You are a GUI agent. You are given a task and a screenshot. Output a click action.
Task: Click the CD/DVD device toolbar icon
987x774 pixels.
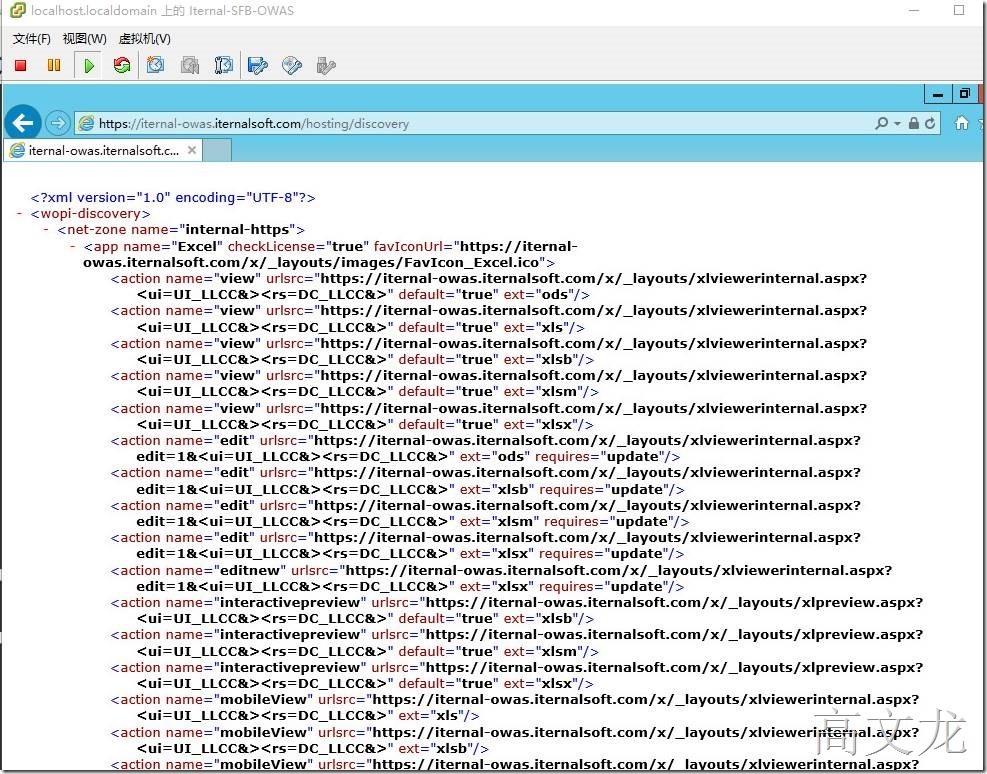pyautogui.click(x=291, y=65)
